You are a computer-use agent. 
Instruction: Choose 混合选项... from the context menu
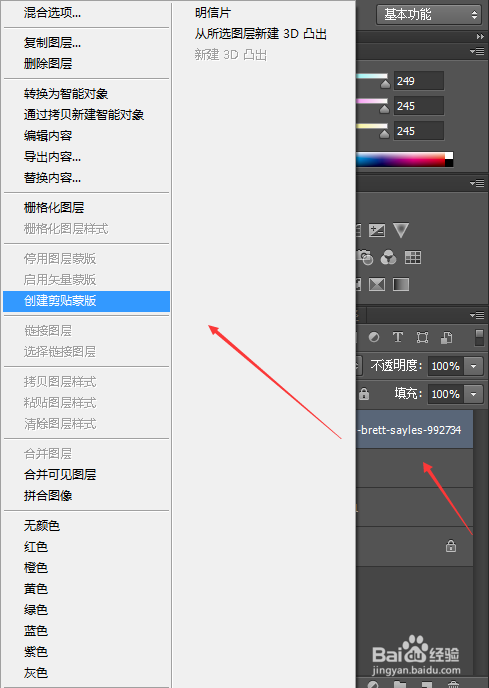click(x=52, y=13)
